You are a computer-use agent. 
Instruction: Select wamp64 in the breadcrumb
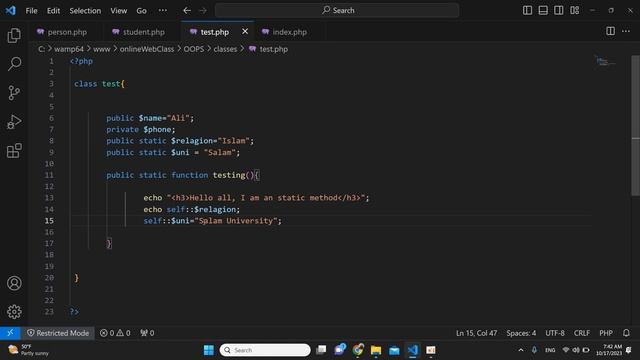tap(69, 49)
